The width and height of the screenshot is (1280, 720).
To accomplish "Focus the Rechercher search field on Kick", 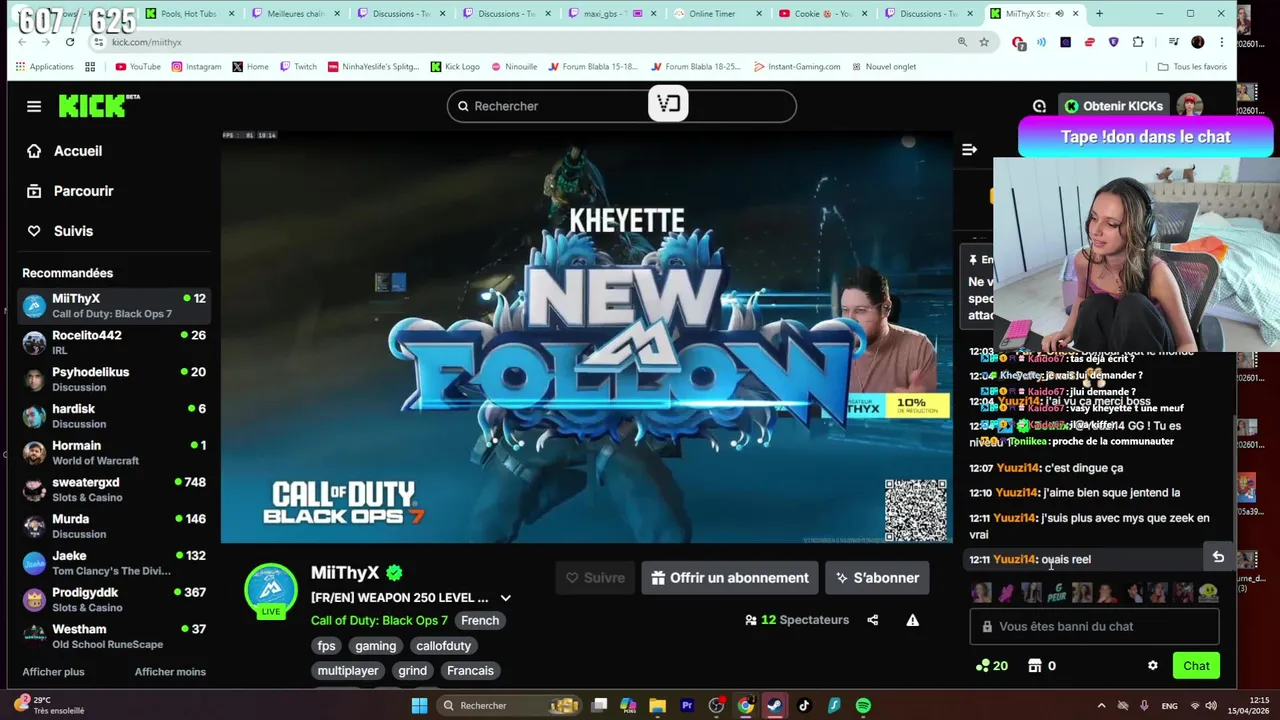I will [621, 106].
